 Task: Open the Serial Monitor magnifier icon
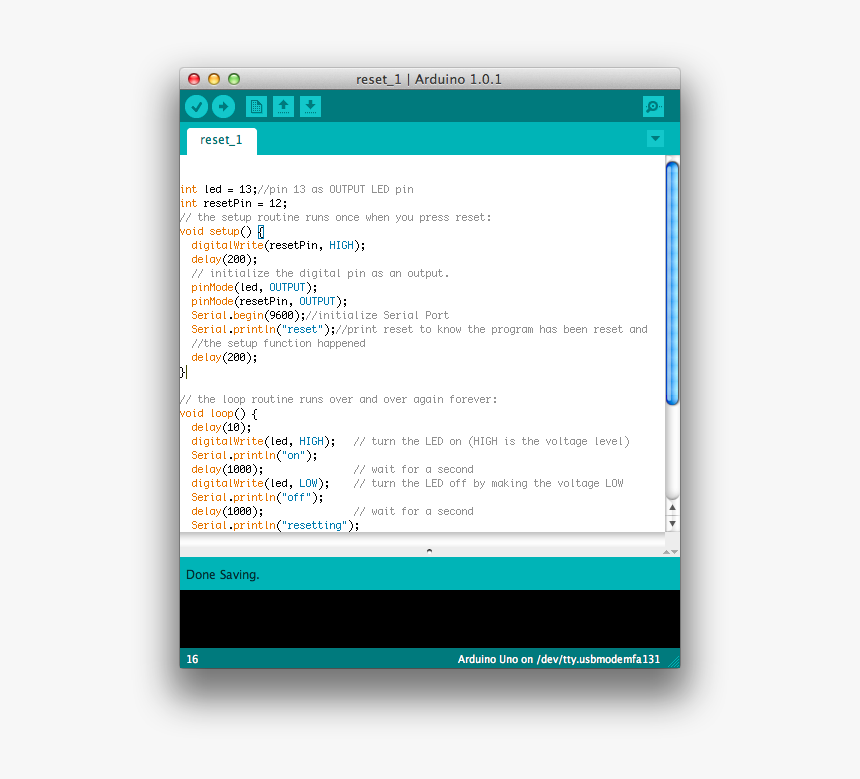[653, 105]
